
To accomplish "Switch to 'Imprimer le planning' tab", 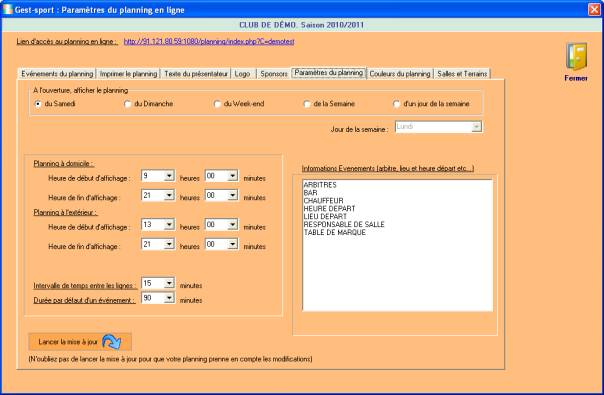I will tap(128, 74).
